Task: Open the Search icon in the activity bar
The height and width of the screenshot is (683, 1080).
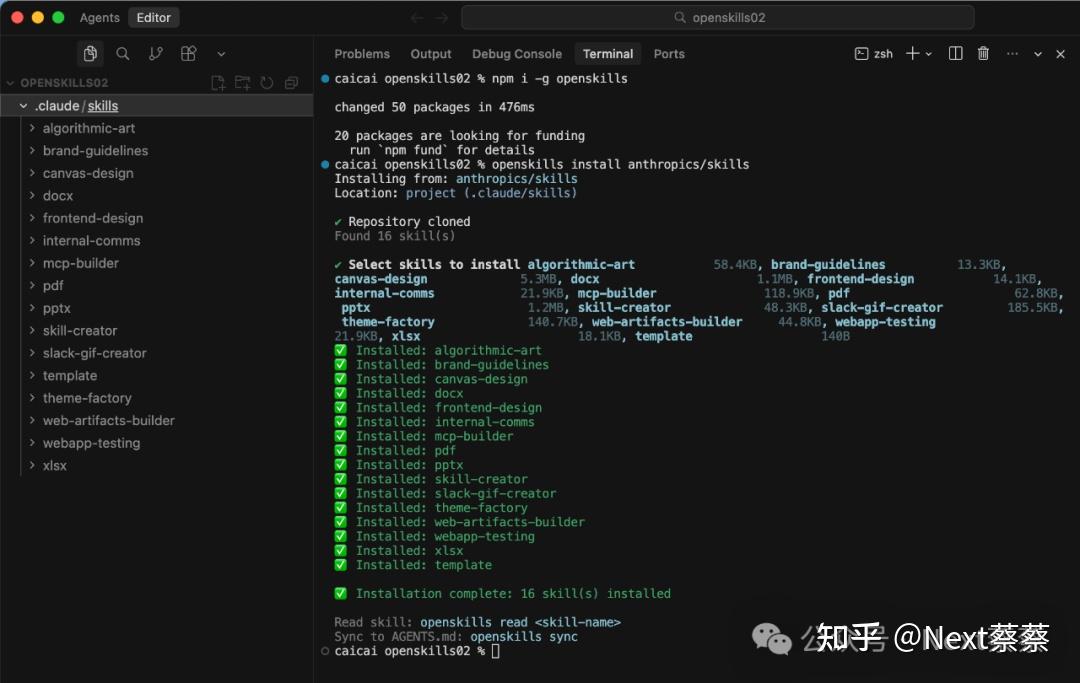Action: [x=122, y=53]
